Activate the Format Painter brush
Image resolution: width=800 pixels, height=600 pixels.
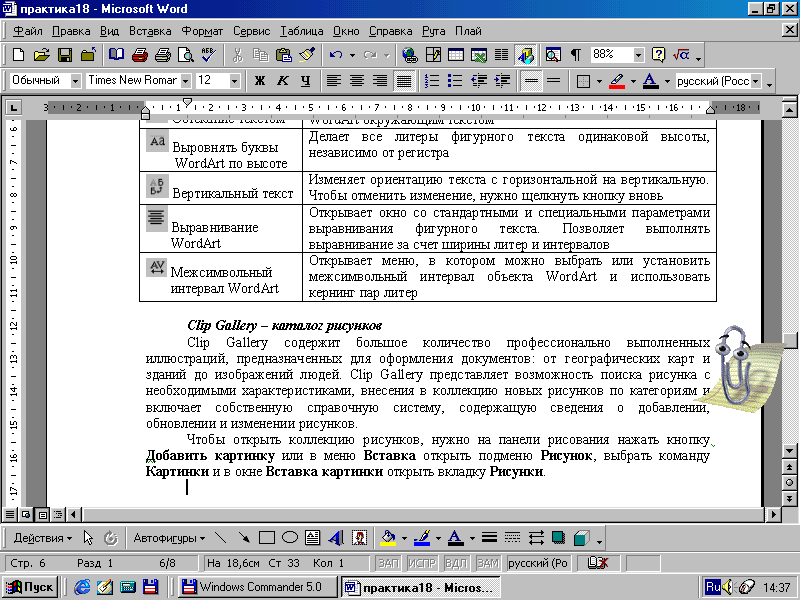[x=307, y=55]
